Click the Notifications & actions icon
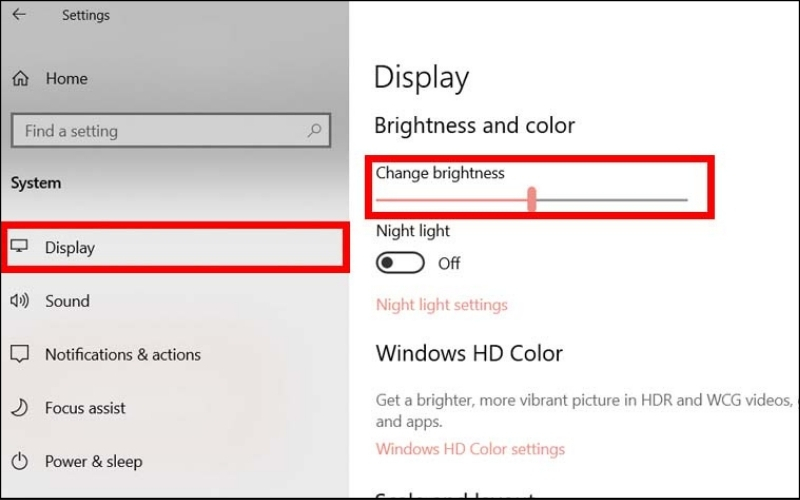 coord(20,354)
